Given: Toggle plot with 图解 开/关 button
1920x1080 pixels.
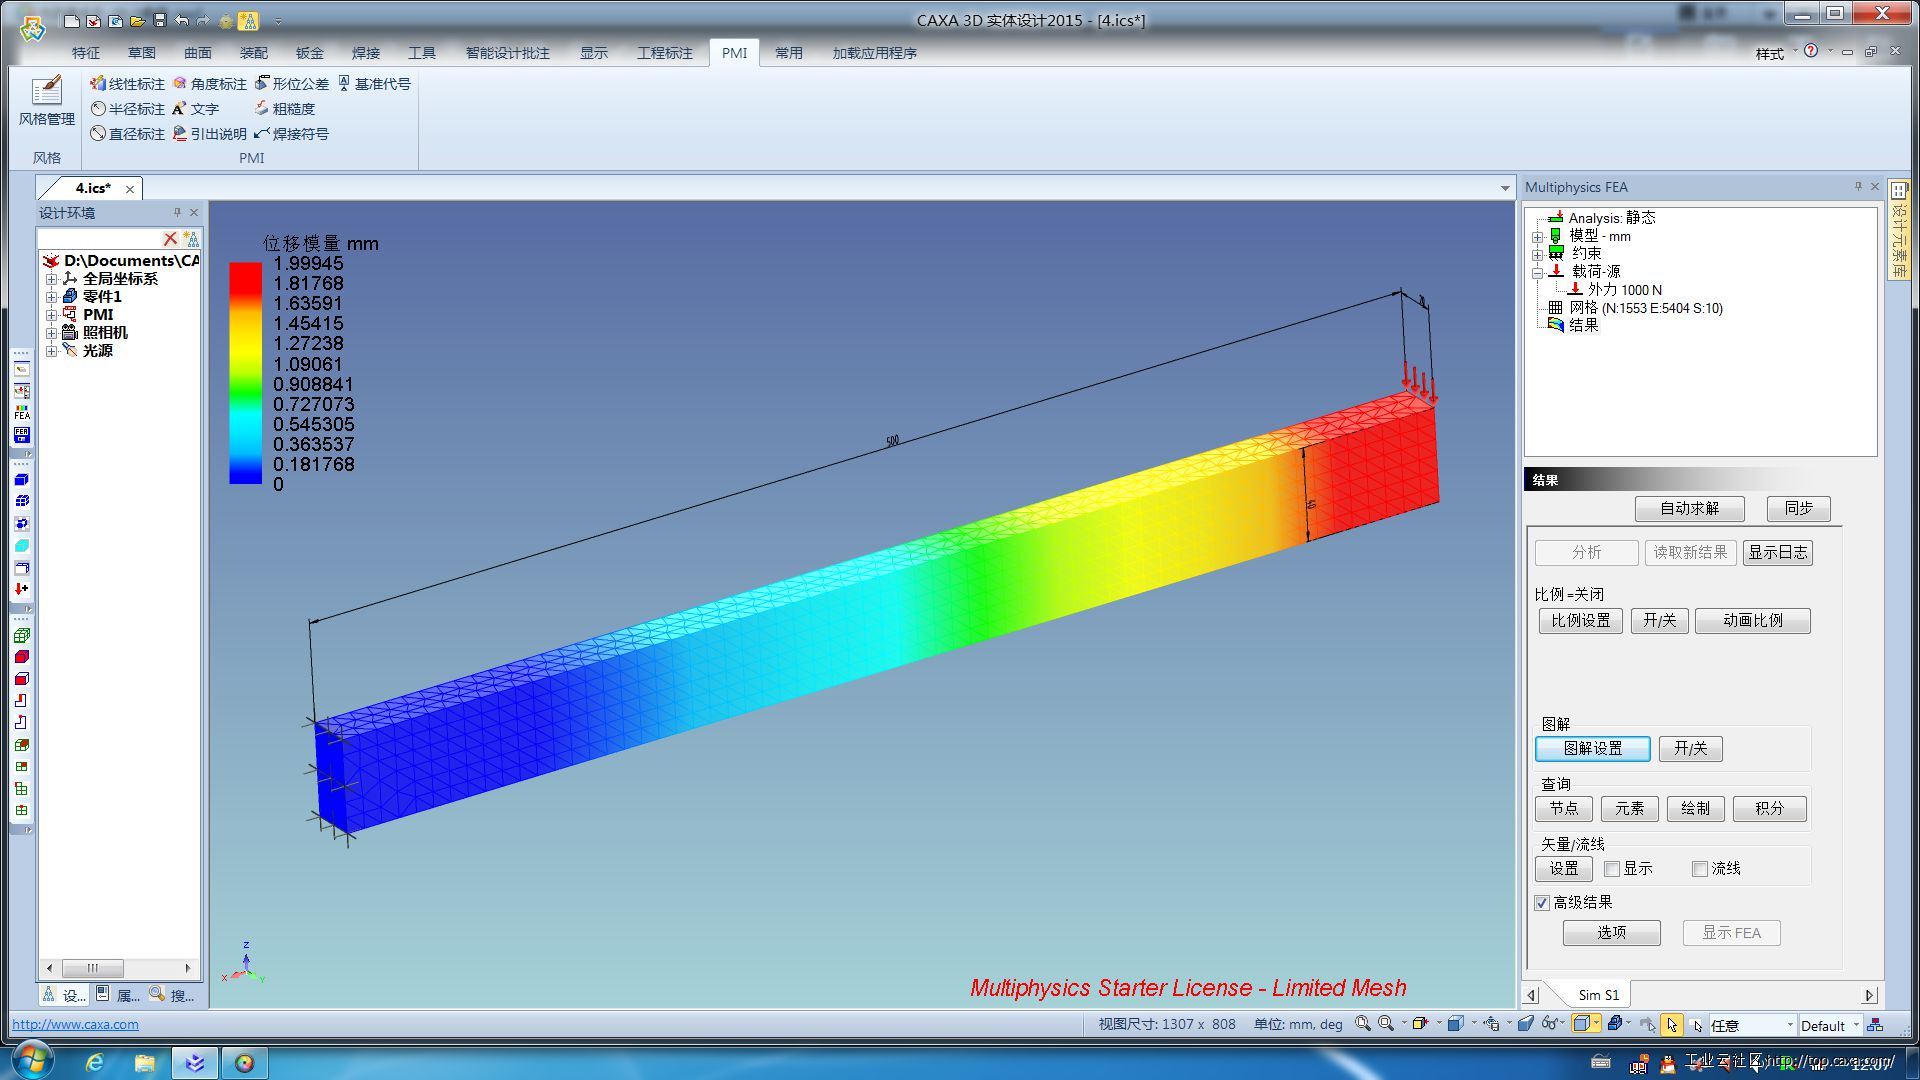Looking at the screenshot, I should (1691, 749).
